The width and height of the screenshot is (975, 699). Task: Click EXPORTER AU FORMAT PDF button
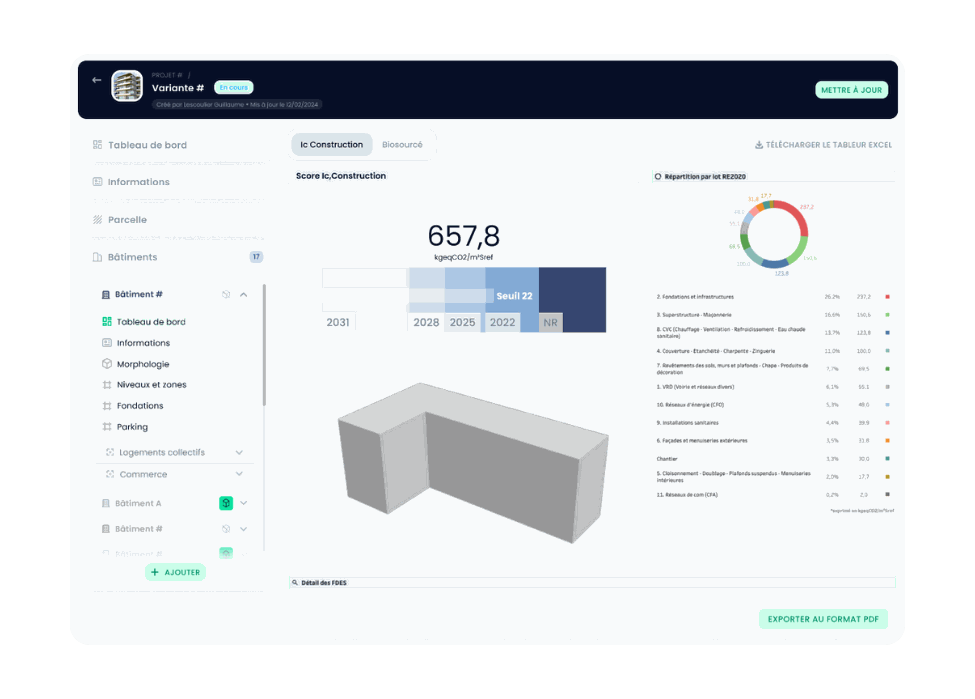click(823, 619)
